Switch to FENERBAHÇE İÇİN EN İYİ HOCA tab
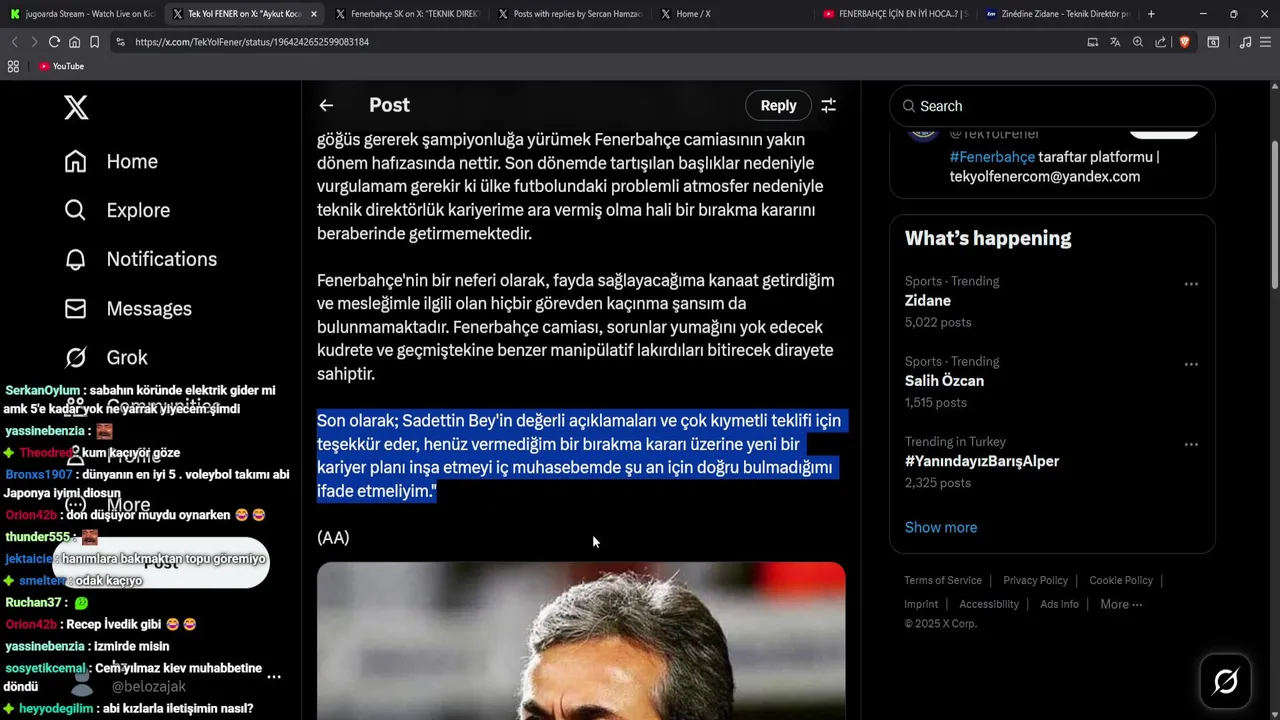The width and height of the screenshot is (1280, 720). click(896, 14)
